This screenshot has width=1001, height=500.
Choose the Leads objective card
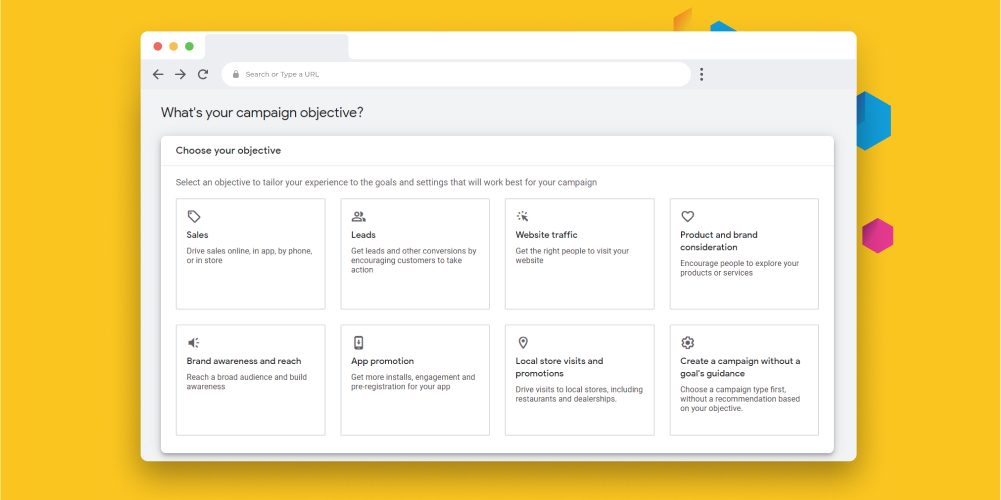tap(415, 254)
